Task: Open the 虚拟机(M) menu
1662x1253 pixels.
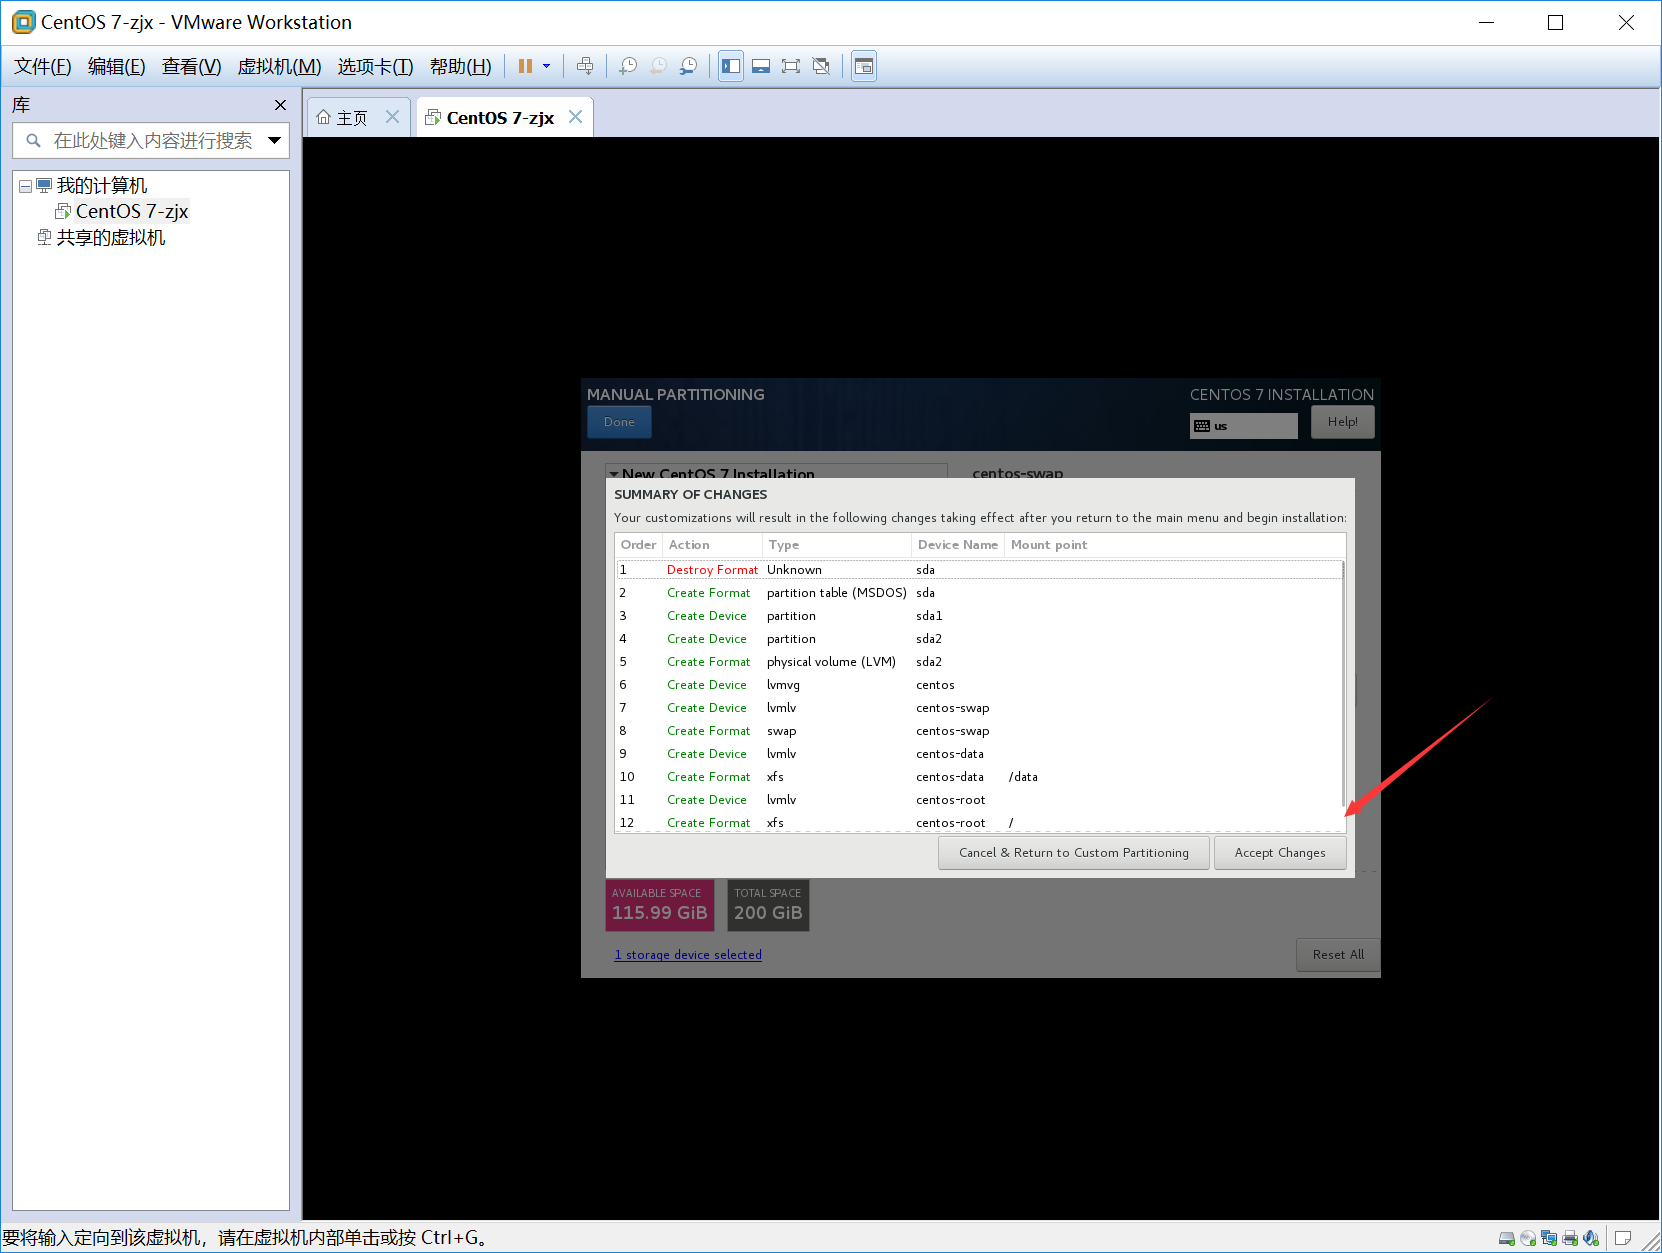Action: 279,66
